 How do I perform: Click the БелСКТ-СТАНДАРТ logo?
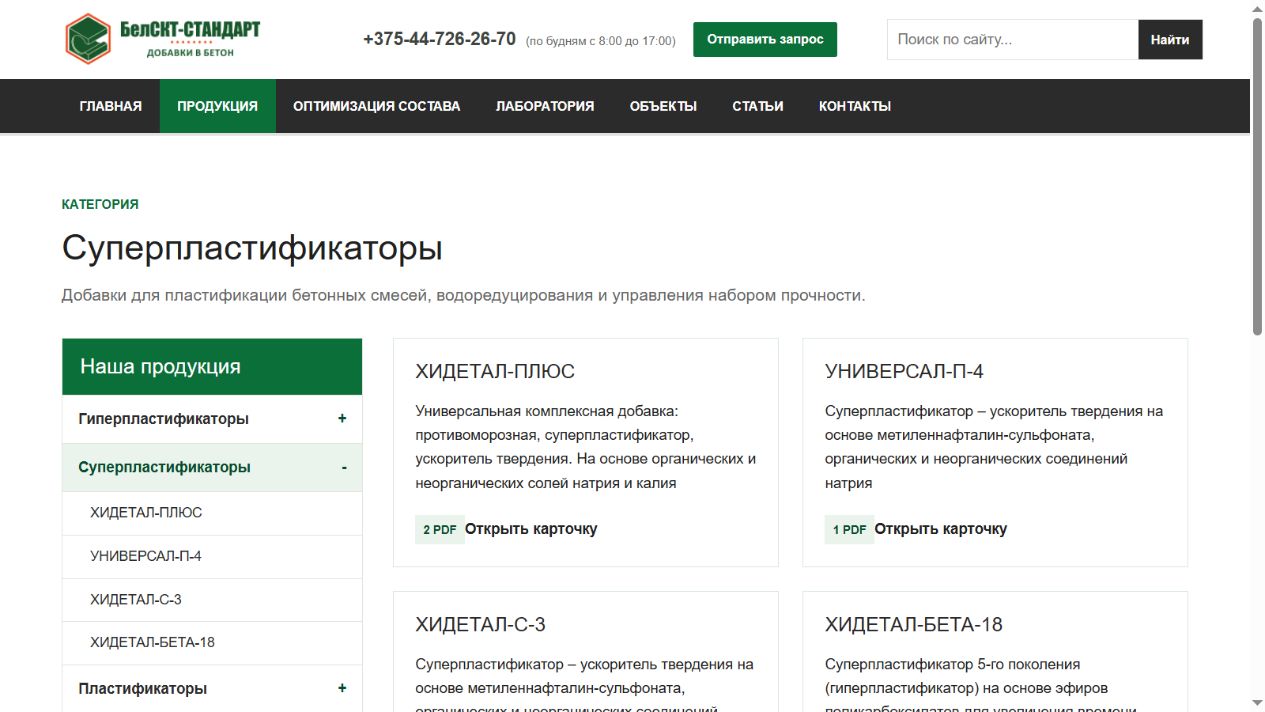(x=162, y=38)
